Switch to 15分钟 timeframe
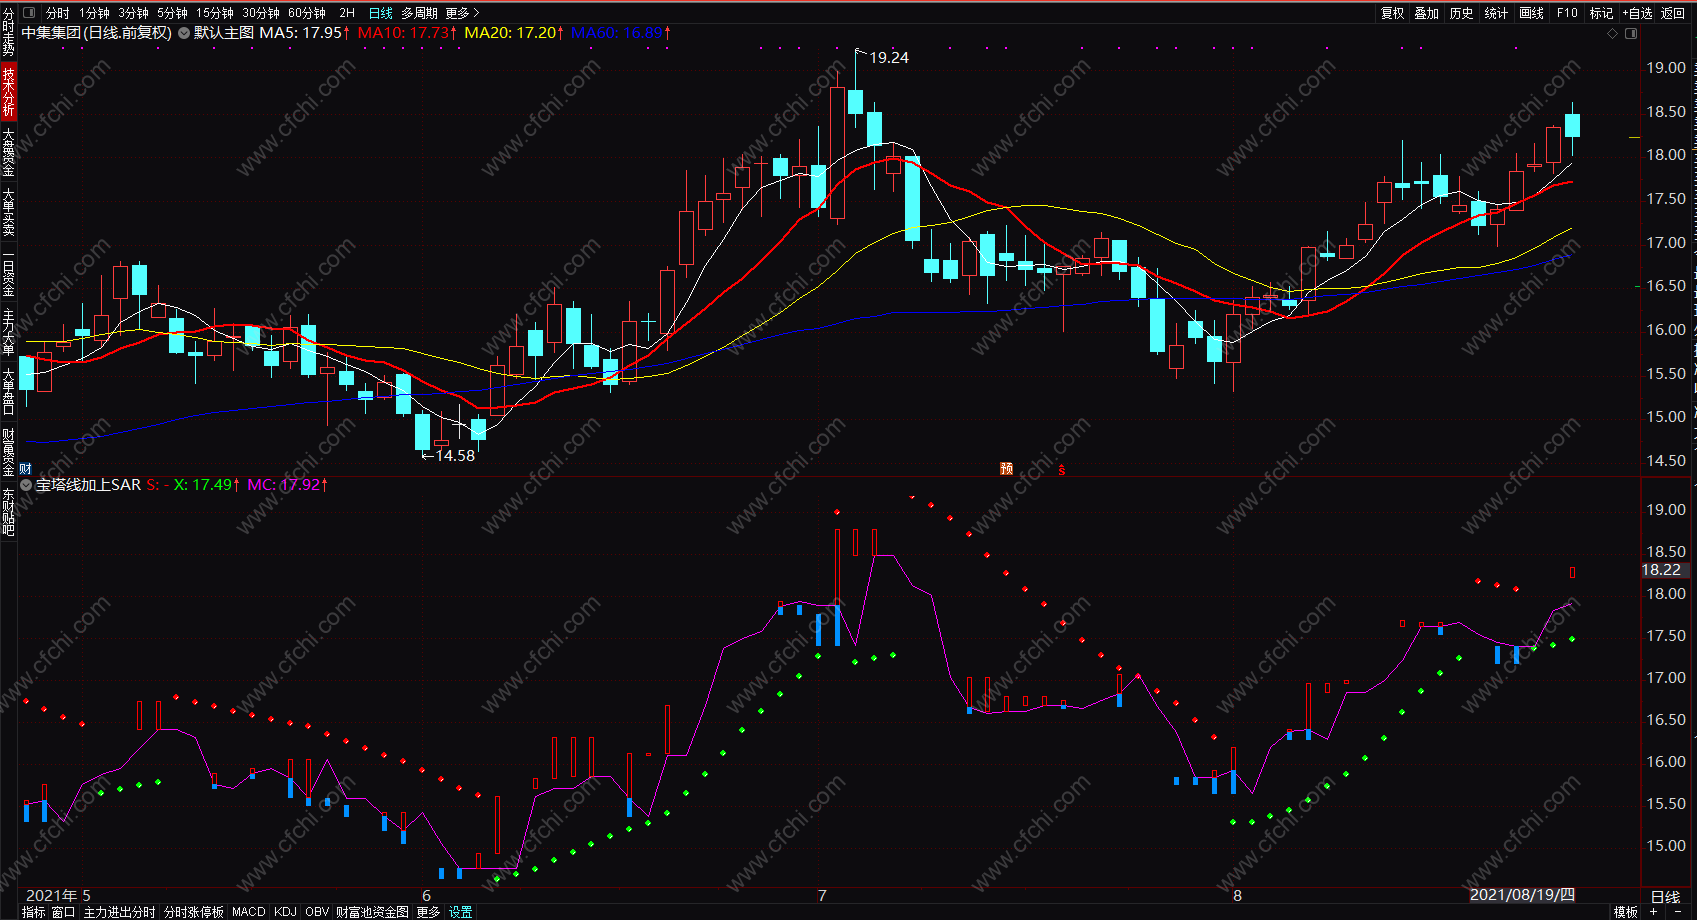The height and width of the screenshot is (920, 1697). pos(215,13)
